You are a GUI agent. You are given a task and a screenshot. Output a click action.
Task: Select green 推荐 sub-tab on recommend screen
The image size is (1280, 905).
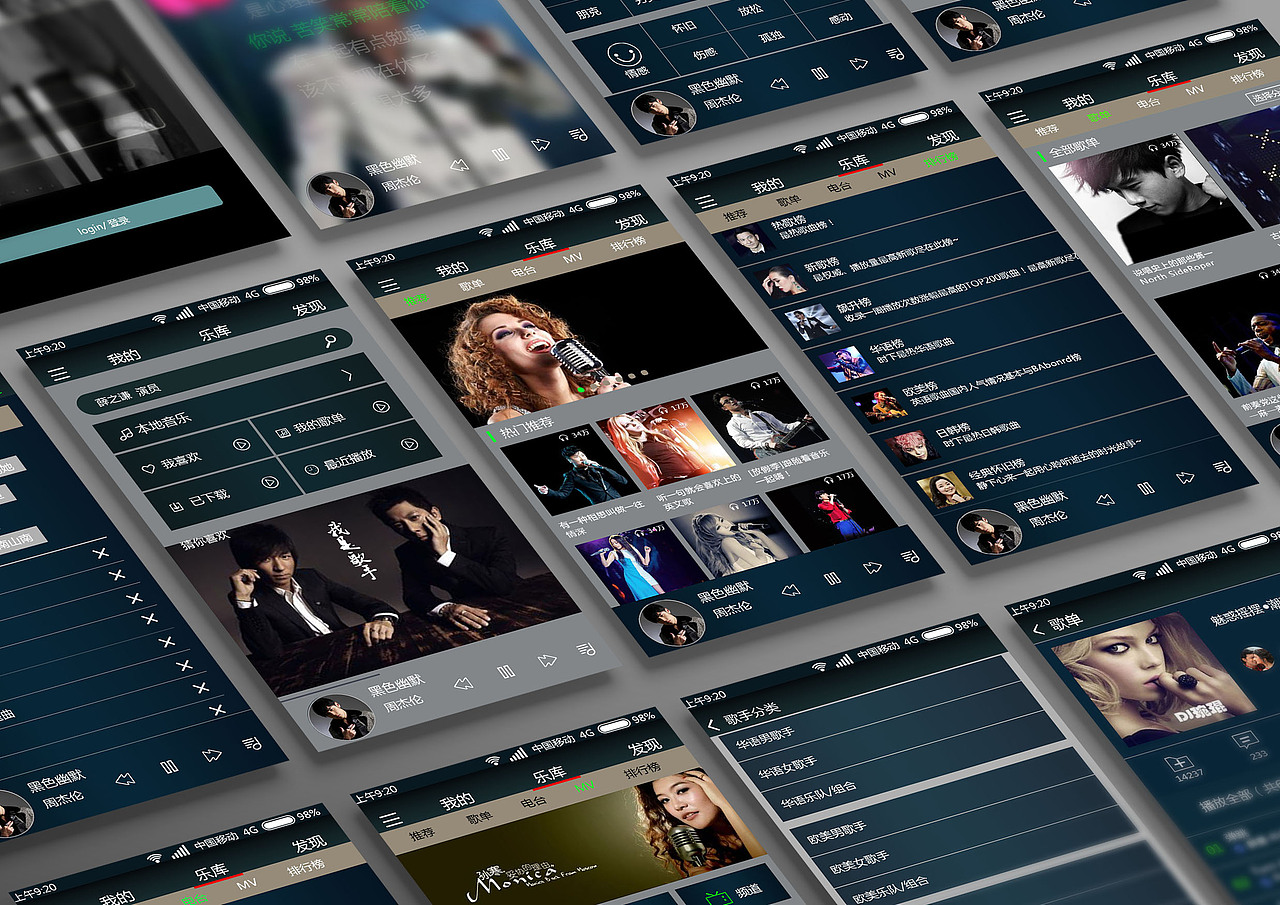(x=414, y=299)
